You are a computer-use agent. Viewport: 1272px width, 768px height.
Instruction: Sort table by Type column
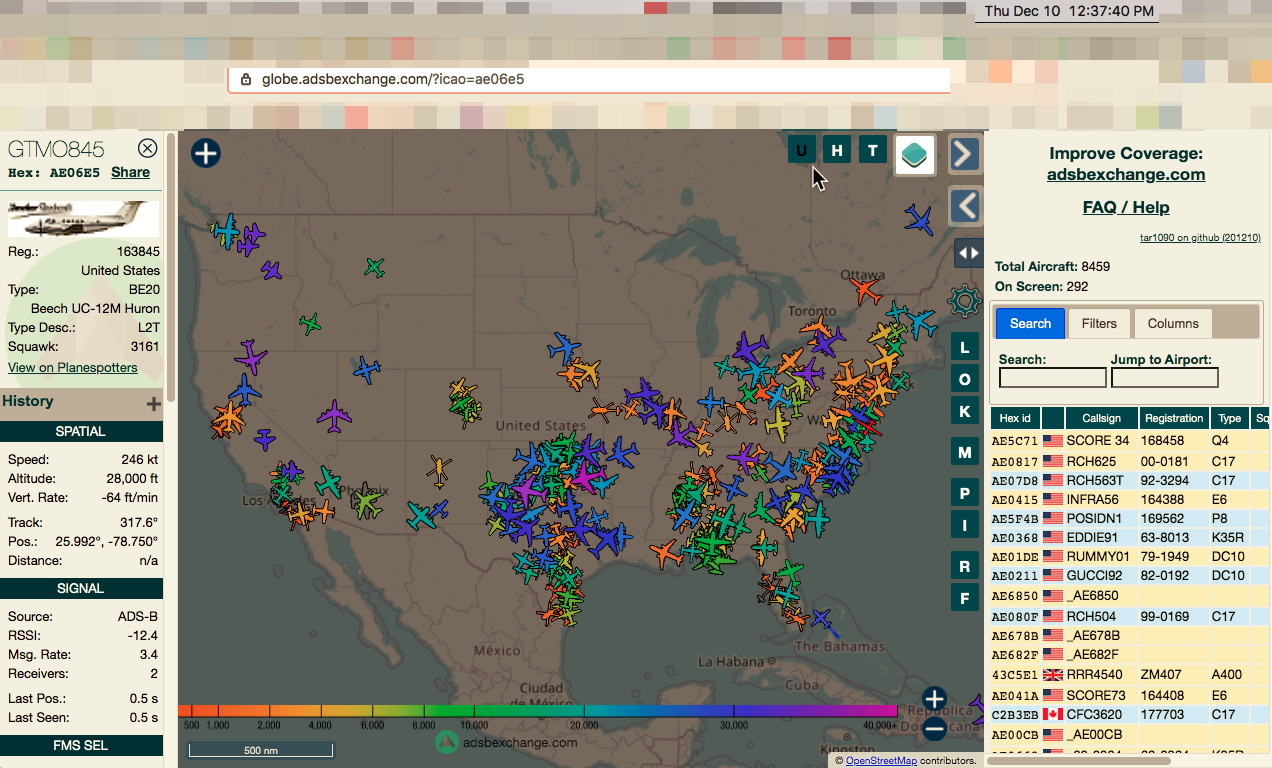coord(1229,418)
